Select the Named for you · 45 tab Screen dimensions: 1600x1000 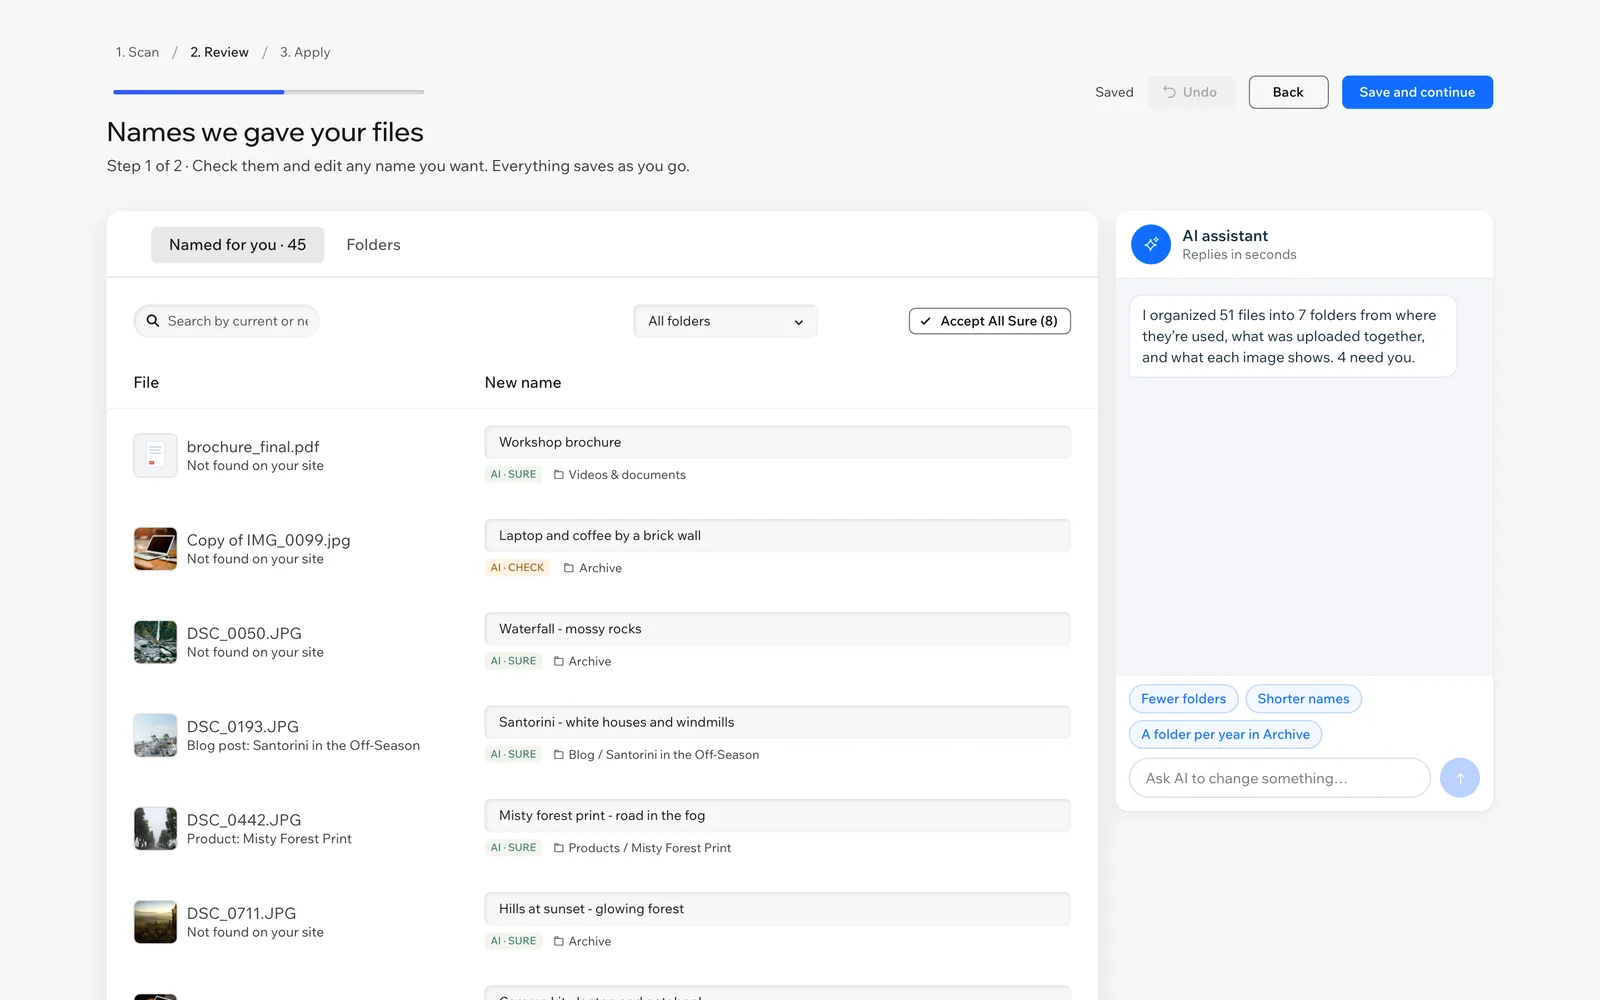[x=237, y=245]
